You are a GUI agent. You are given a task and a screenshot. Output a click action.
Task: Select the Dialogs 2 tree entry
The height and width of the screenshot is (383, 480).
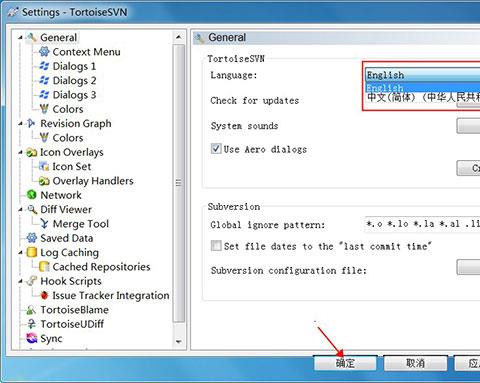click(x=74, y=80)
